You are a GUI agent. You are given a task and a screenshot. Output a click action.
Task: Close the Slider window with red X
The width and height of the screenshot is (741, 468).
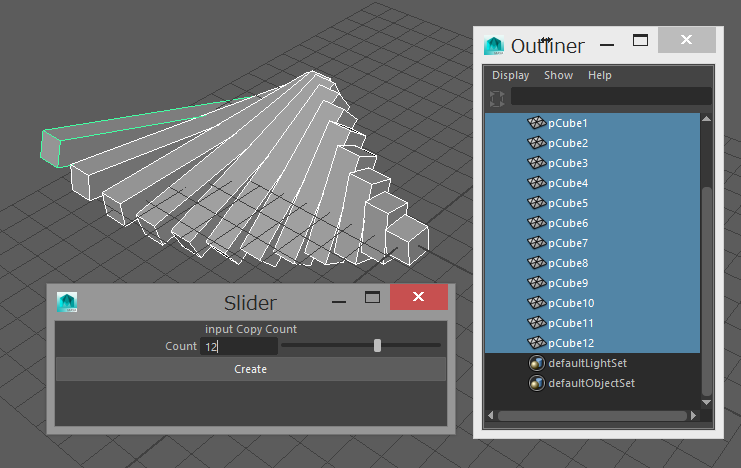pos(419,297)
